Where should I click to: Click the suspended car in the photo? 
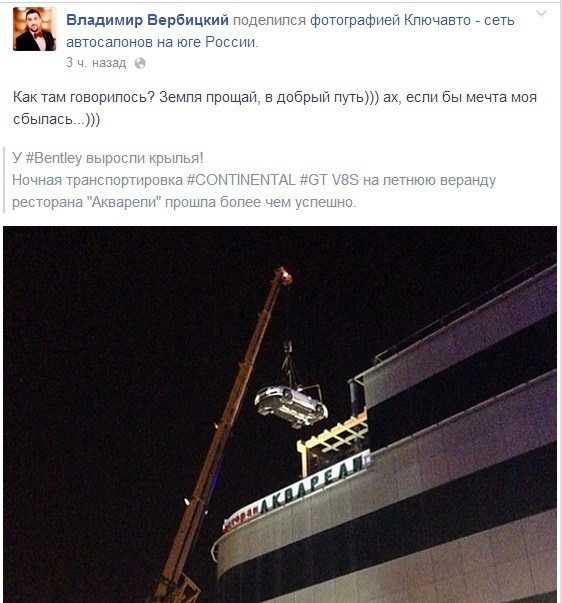pos(291,406)
